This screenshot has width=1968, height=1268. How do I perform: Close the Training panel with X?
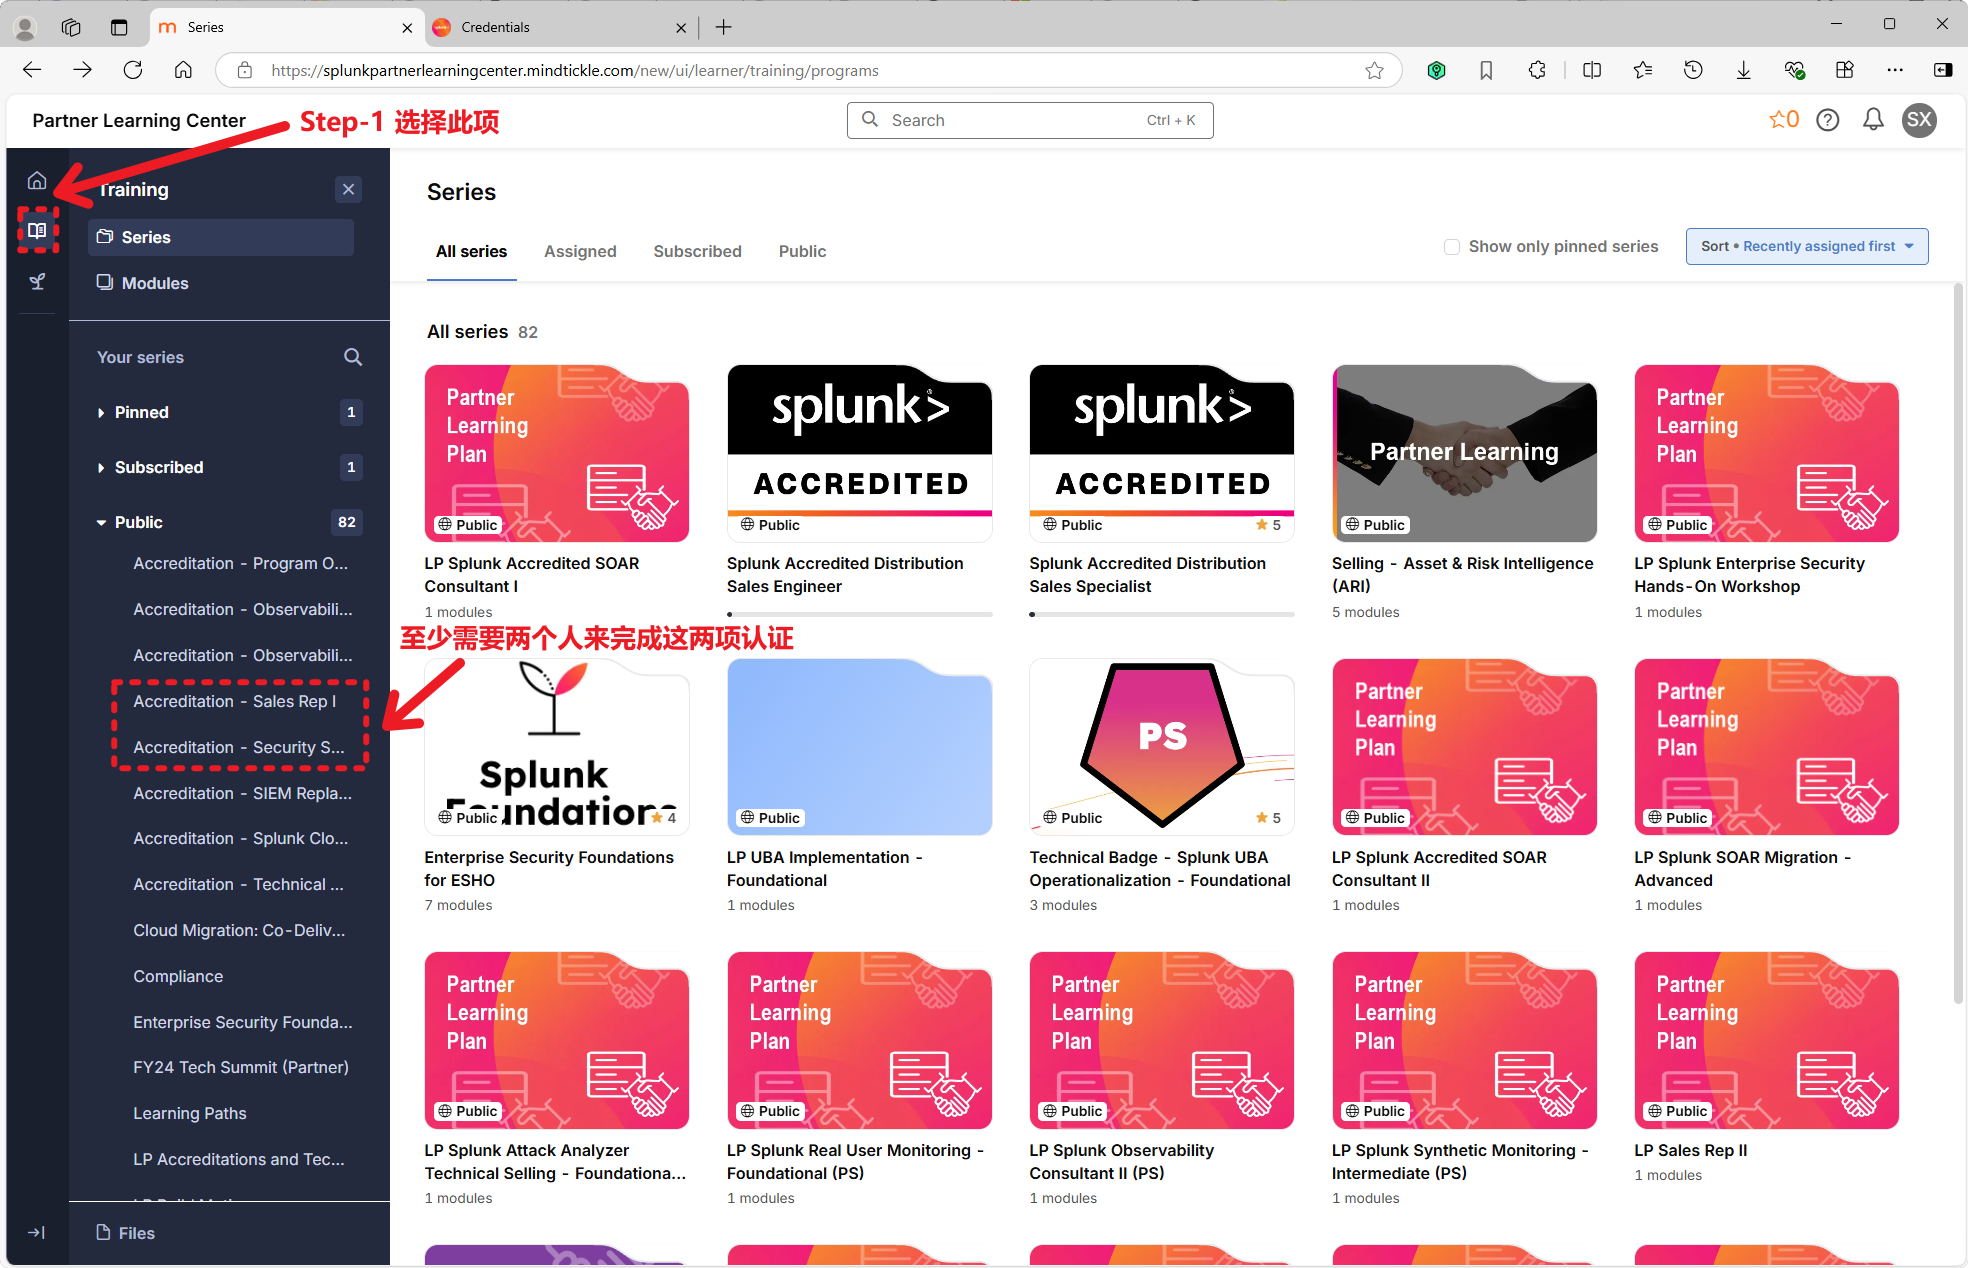pyautogui.click(x=348, y=189)
